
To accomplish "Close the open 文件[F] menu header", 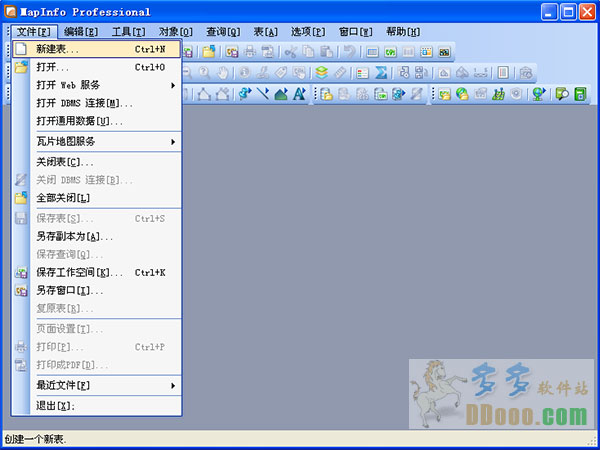I will click(34, 31).
